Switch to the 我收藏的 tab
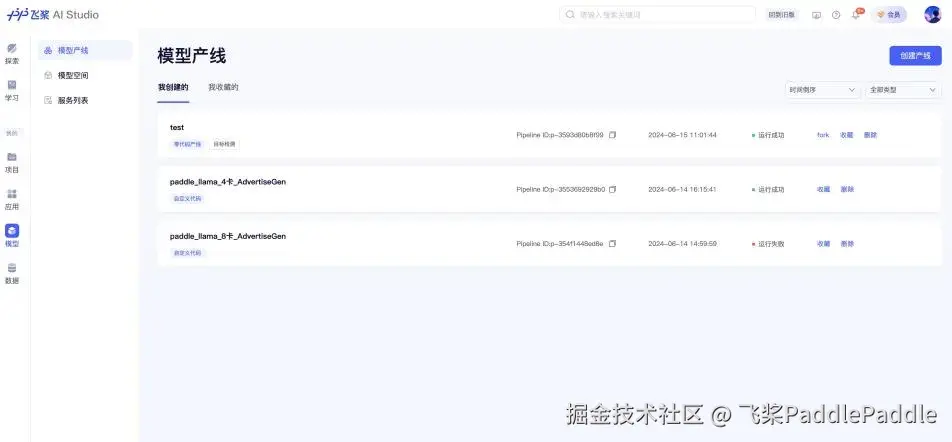The width and height of the screenshot is (952, 442). [x=223, y=87]
